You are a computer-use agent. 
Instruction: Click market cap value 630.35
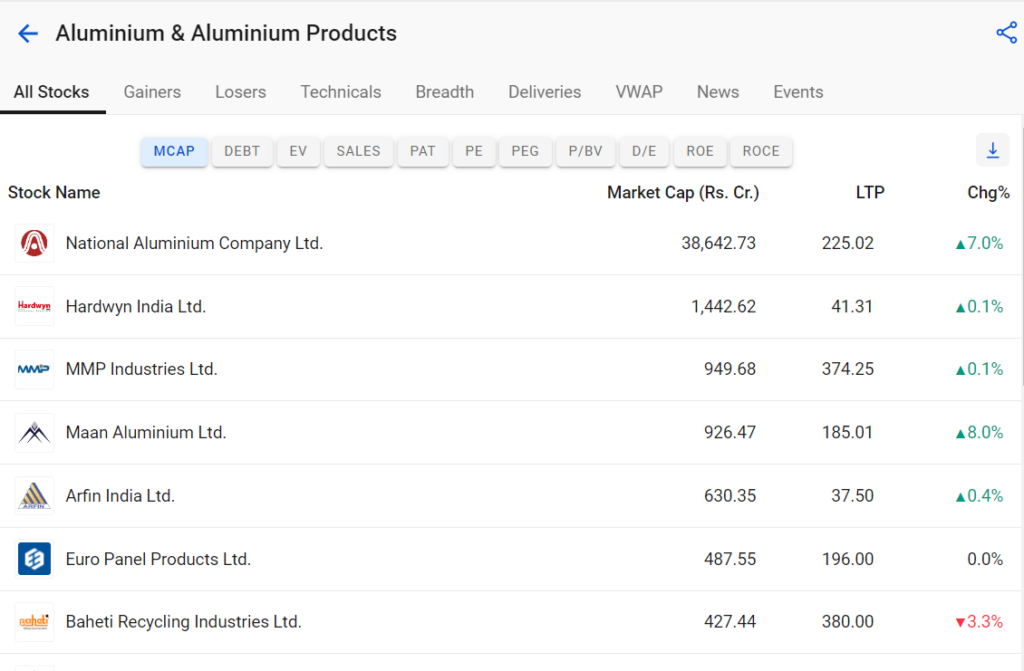729,496
